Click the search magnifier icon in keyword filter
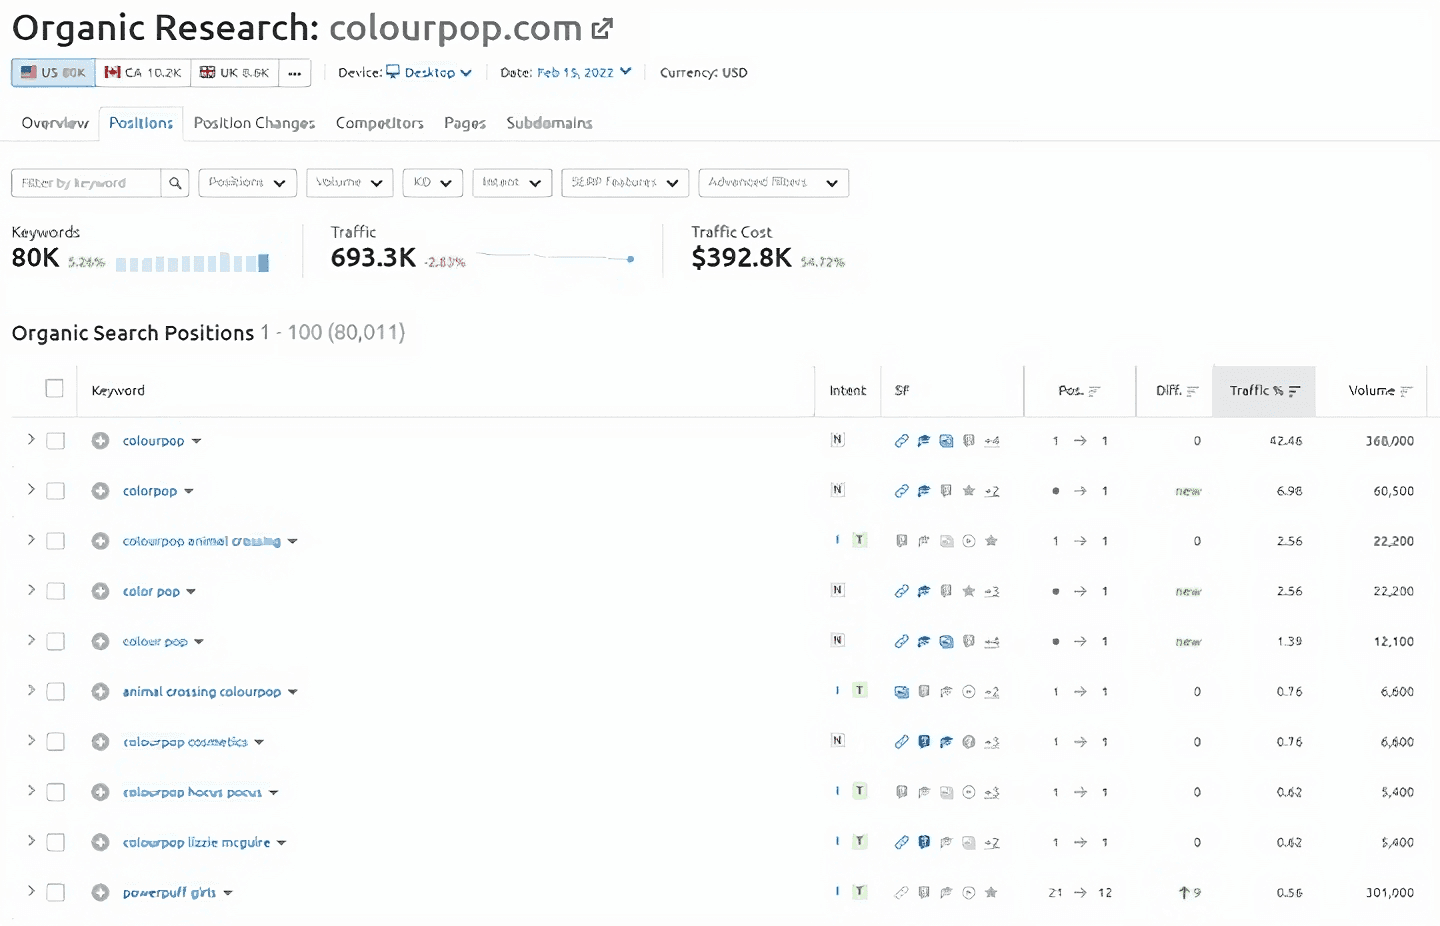 point(175,183)
